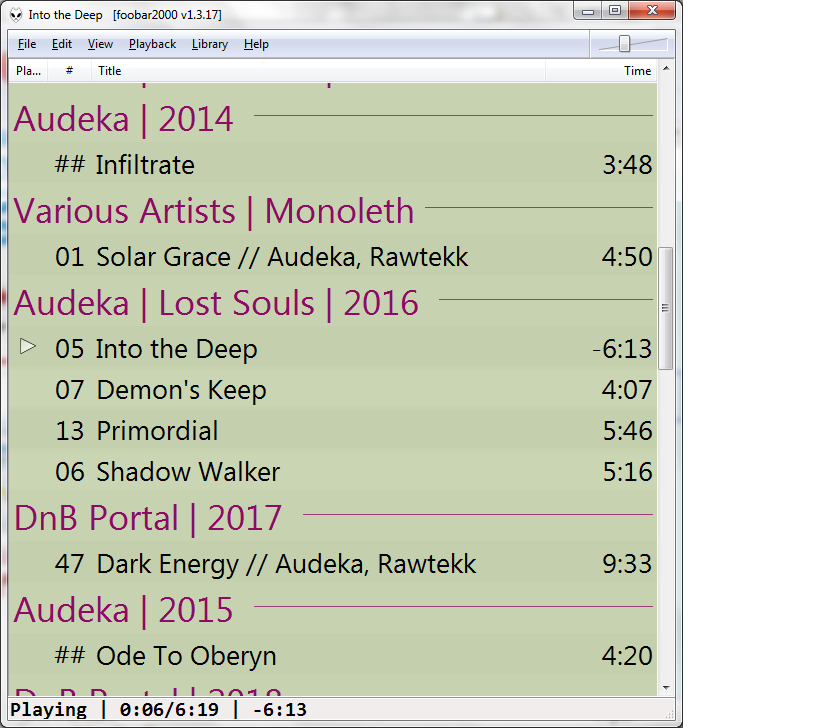Click the 4:50 duration of Solar Grace
Image resolution: width=827 pixels, height=728 pixels.
coord(627,257)
